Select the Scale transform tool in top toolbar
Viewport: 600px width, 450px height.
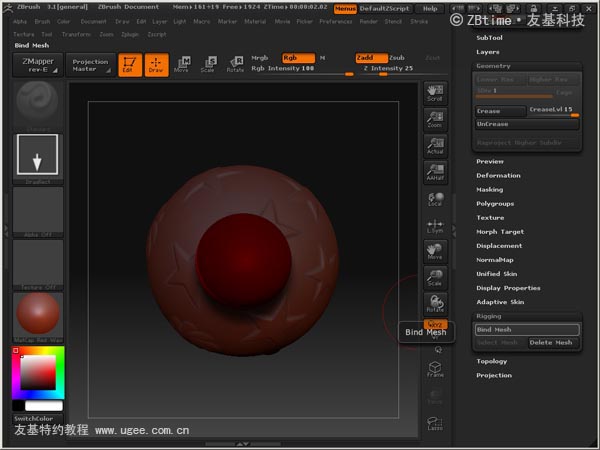(209, 64)
